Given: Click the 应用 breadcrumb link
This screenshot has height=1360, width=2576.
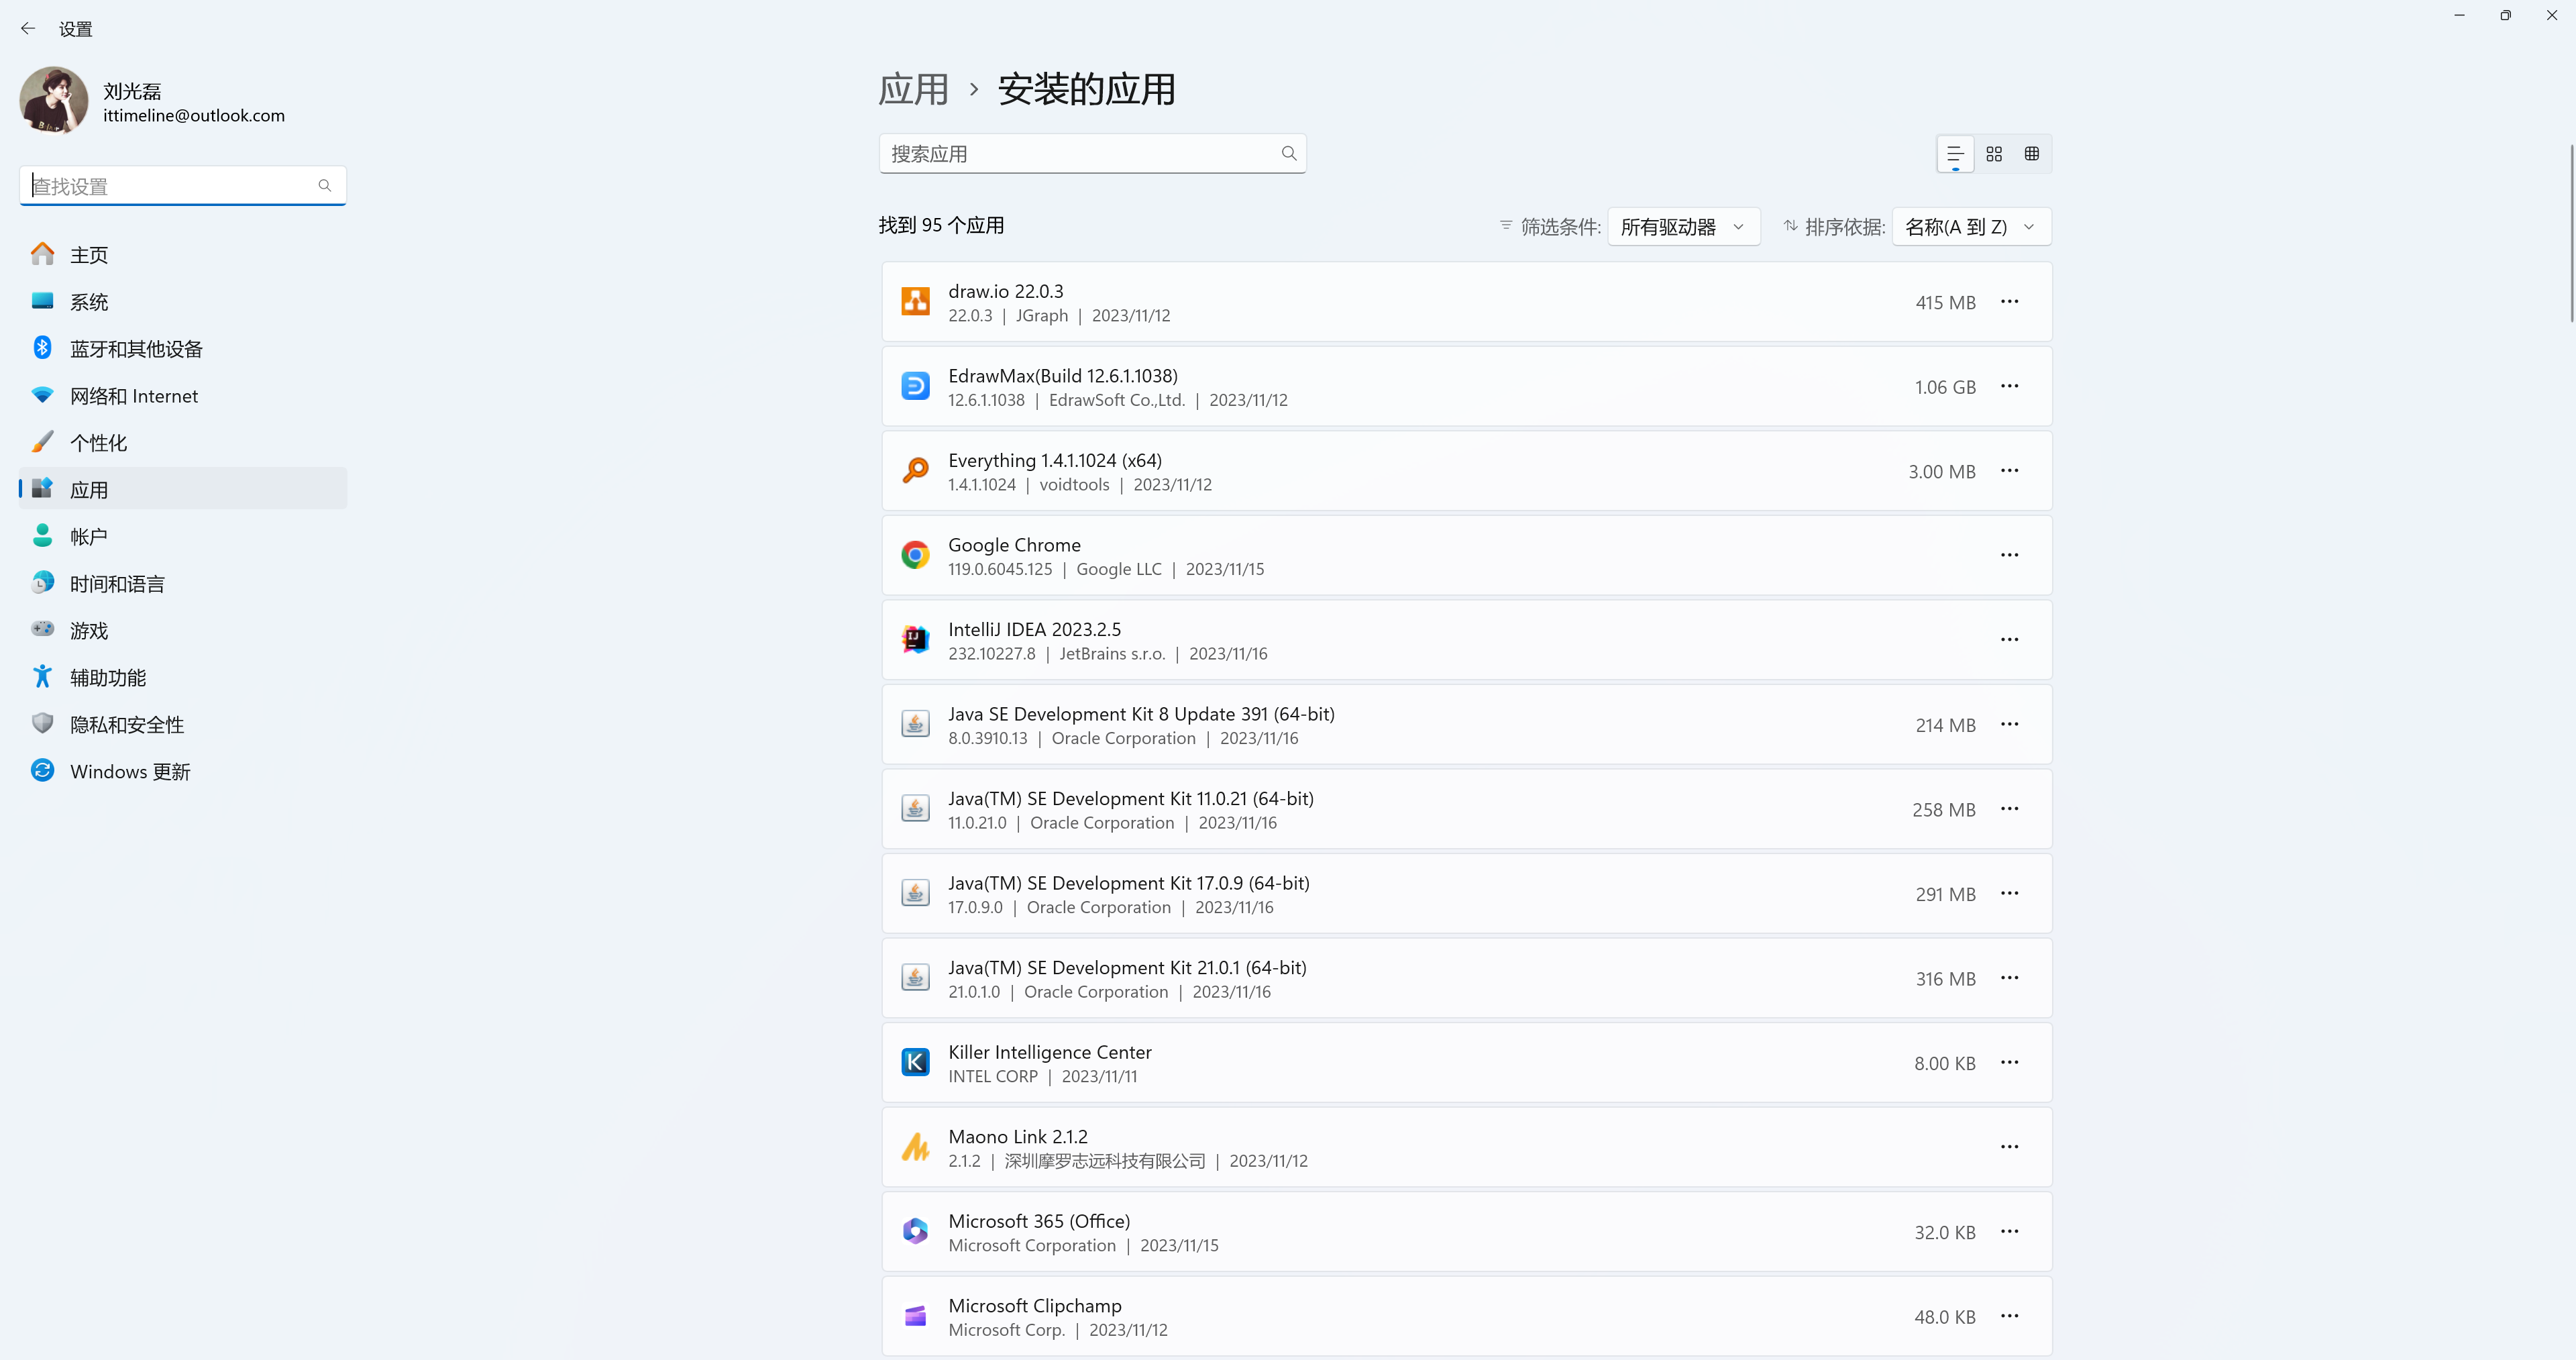Looking at the screenshot, I should click(x=913, y=89).
